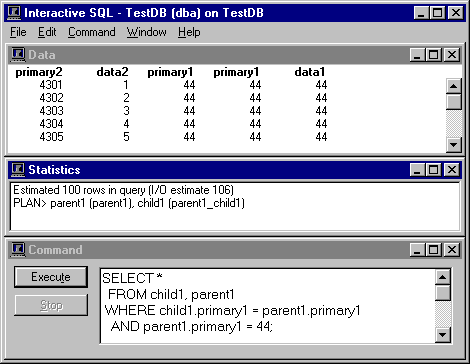Click the Data window title bar
470x364 pixels.
pos(234,55)
